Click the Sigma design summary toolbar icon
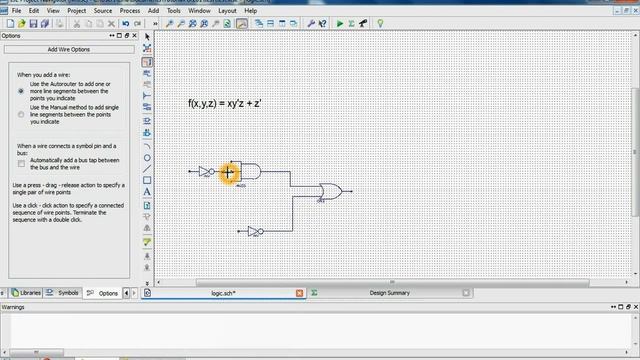Viewport: 640px width, 360px height. tap(351, 24)
